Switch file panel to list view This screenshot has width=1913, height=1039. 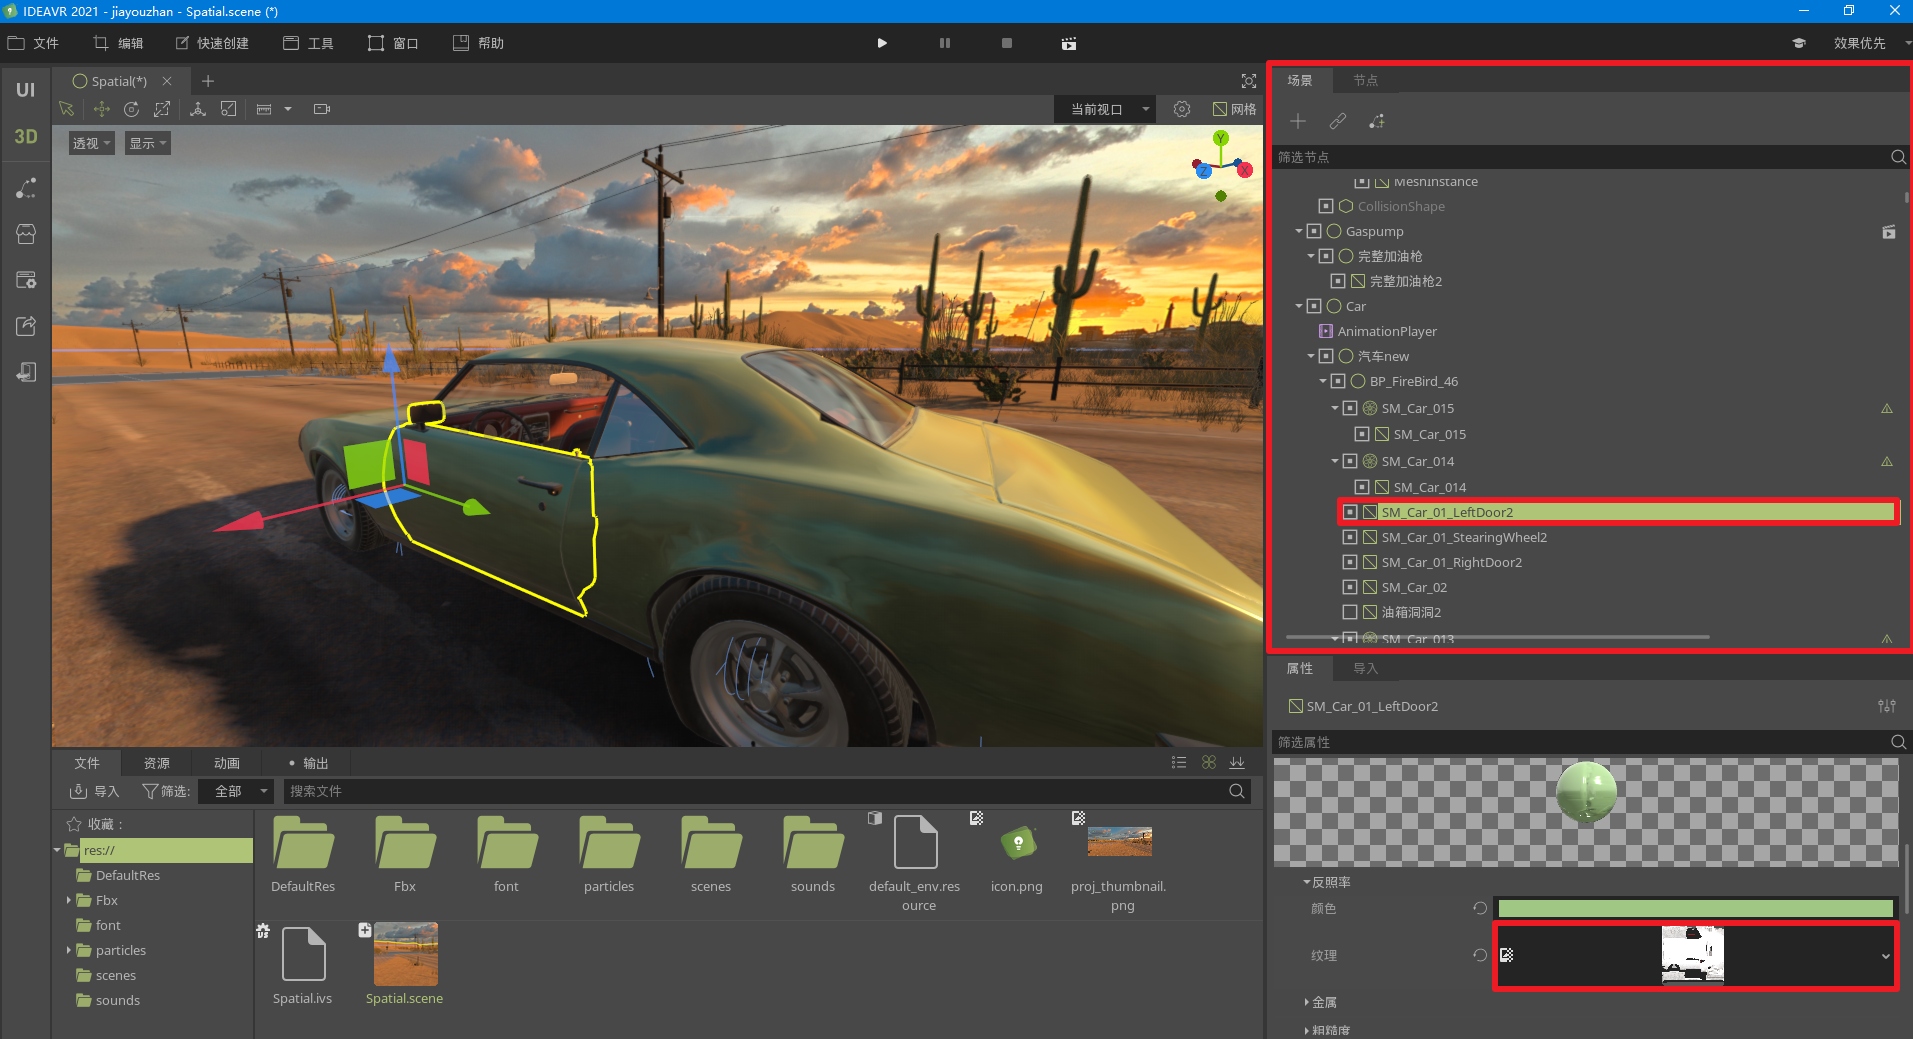point(1179,763)
